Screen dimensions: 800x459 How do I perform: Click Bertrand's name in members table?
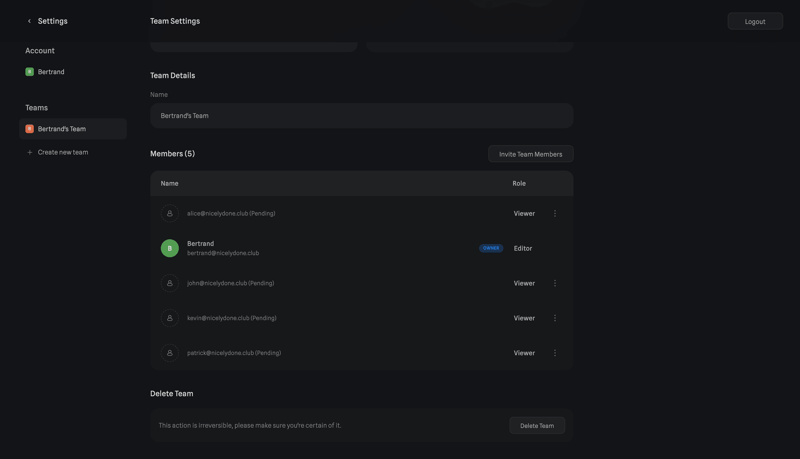tap(201, 244)
